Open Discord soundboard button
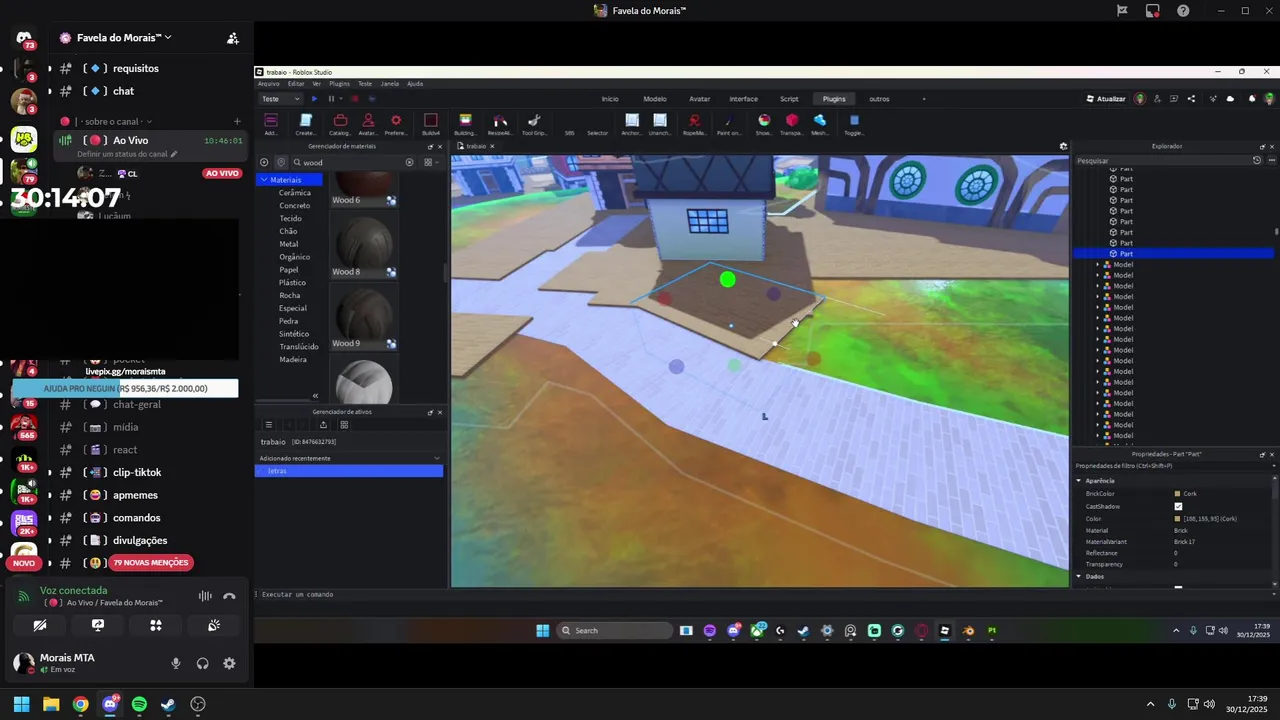 coord(214,625)
